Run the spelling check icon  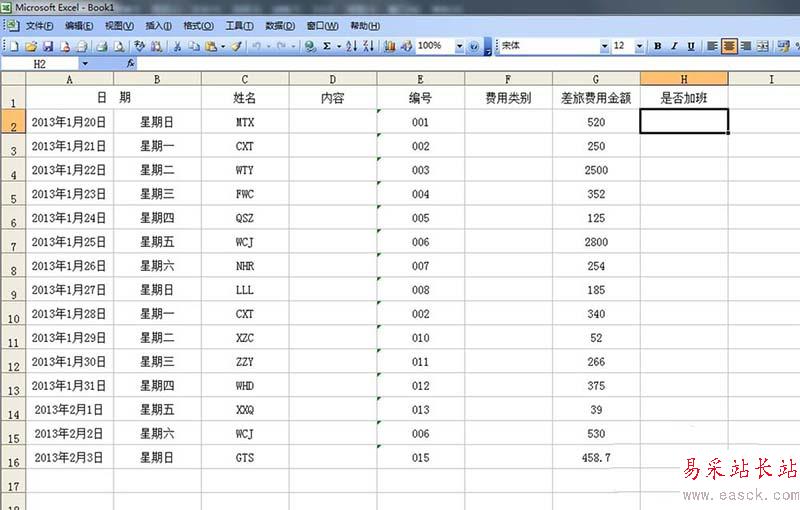point(140,46)
